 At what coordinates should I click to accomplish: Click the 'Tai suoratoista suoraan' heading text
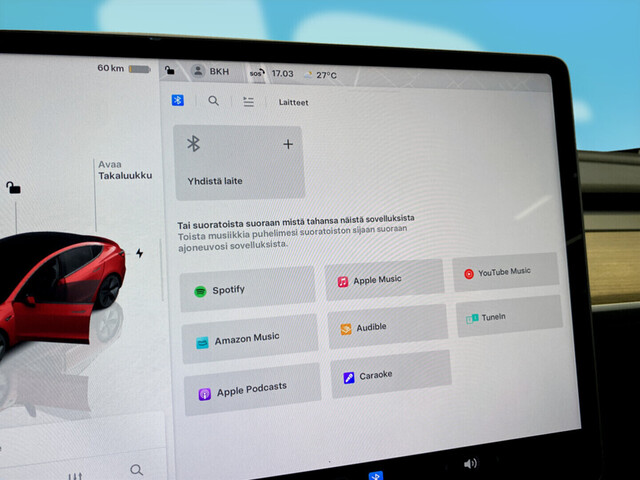[296, 221]
